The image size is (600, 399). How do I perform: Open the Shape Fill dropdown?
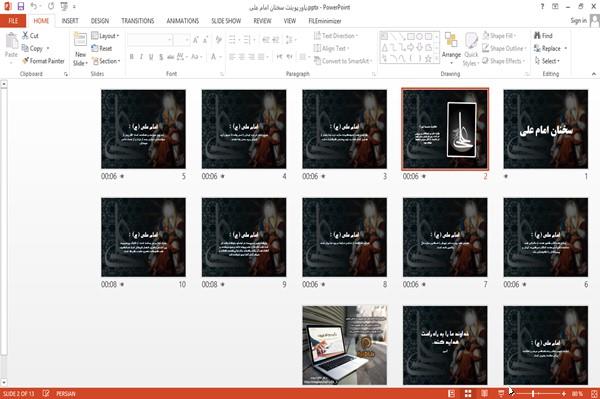[x=499, y=36]
